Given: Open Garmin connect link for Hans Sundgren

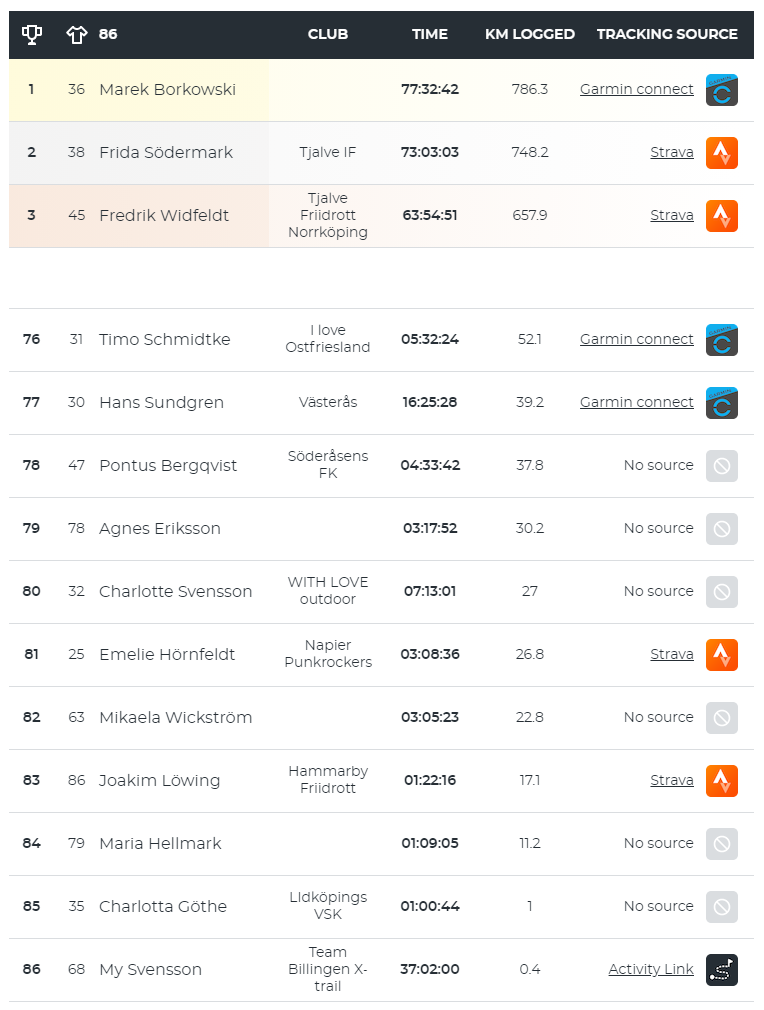Looking at the screenshot, I should (x=636, y=402).
